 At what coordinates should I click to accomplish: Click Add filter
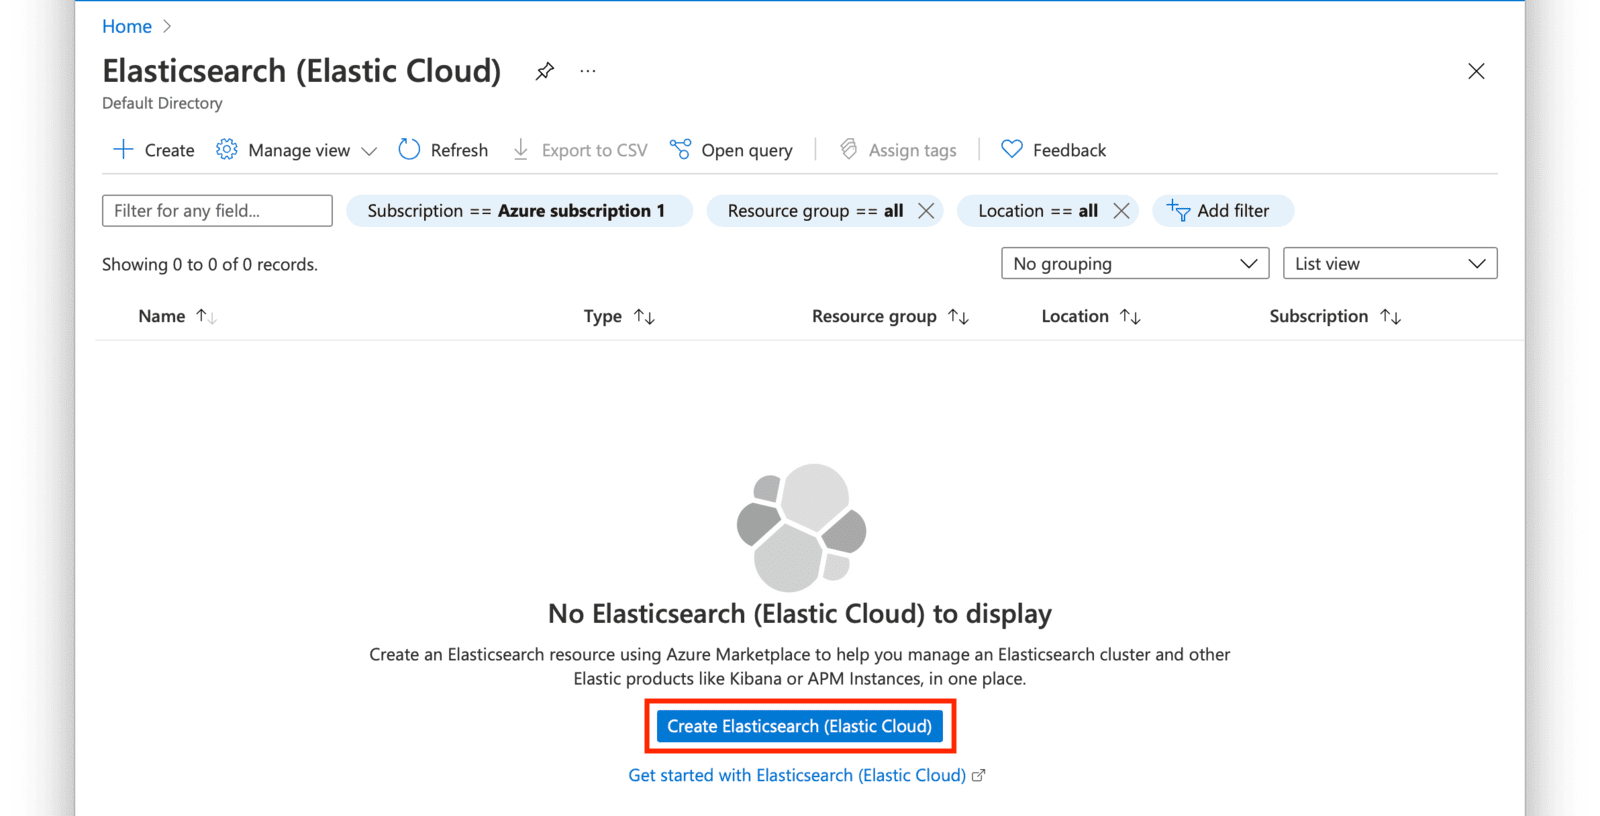tap(1223, 211)
